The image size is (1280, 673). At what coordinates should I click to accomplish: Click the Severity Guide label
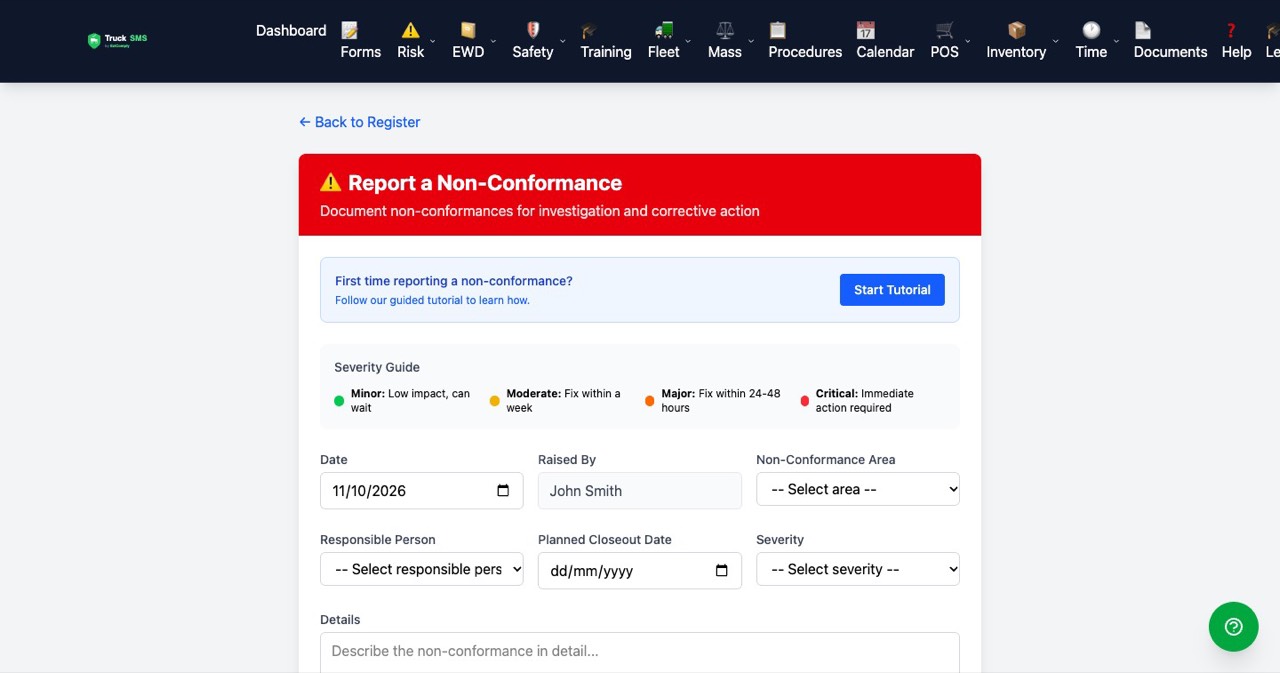pos(377,367)
